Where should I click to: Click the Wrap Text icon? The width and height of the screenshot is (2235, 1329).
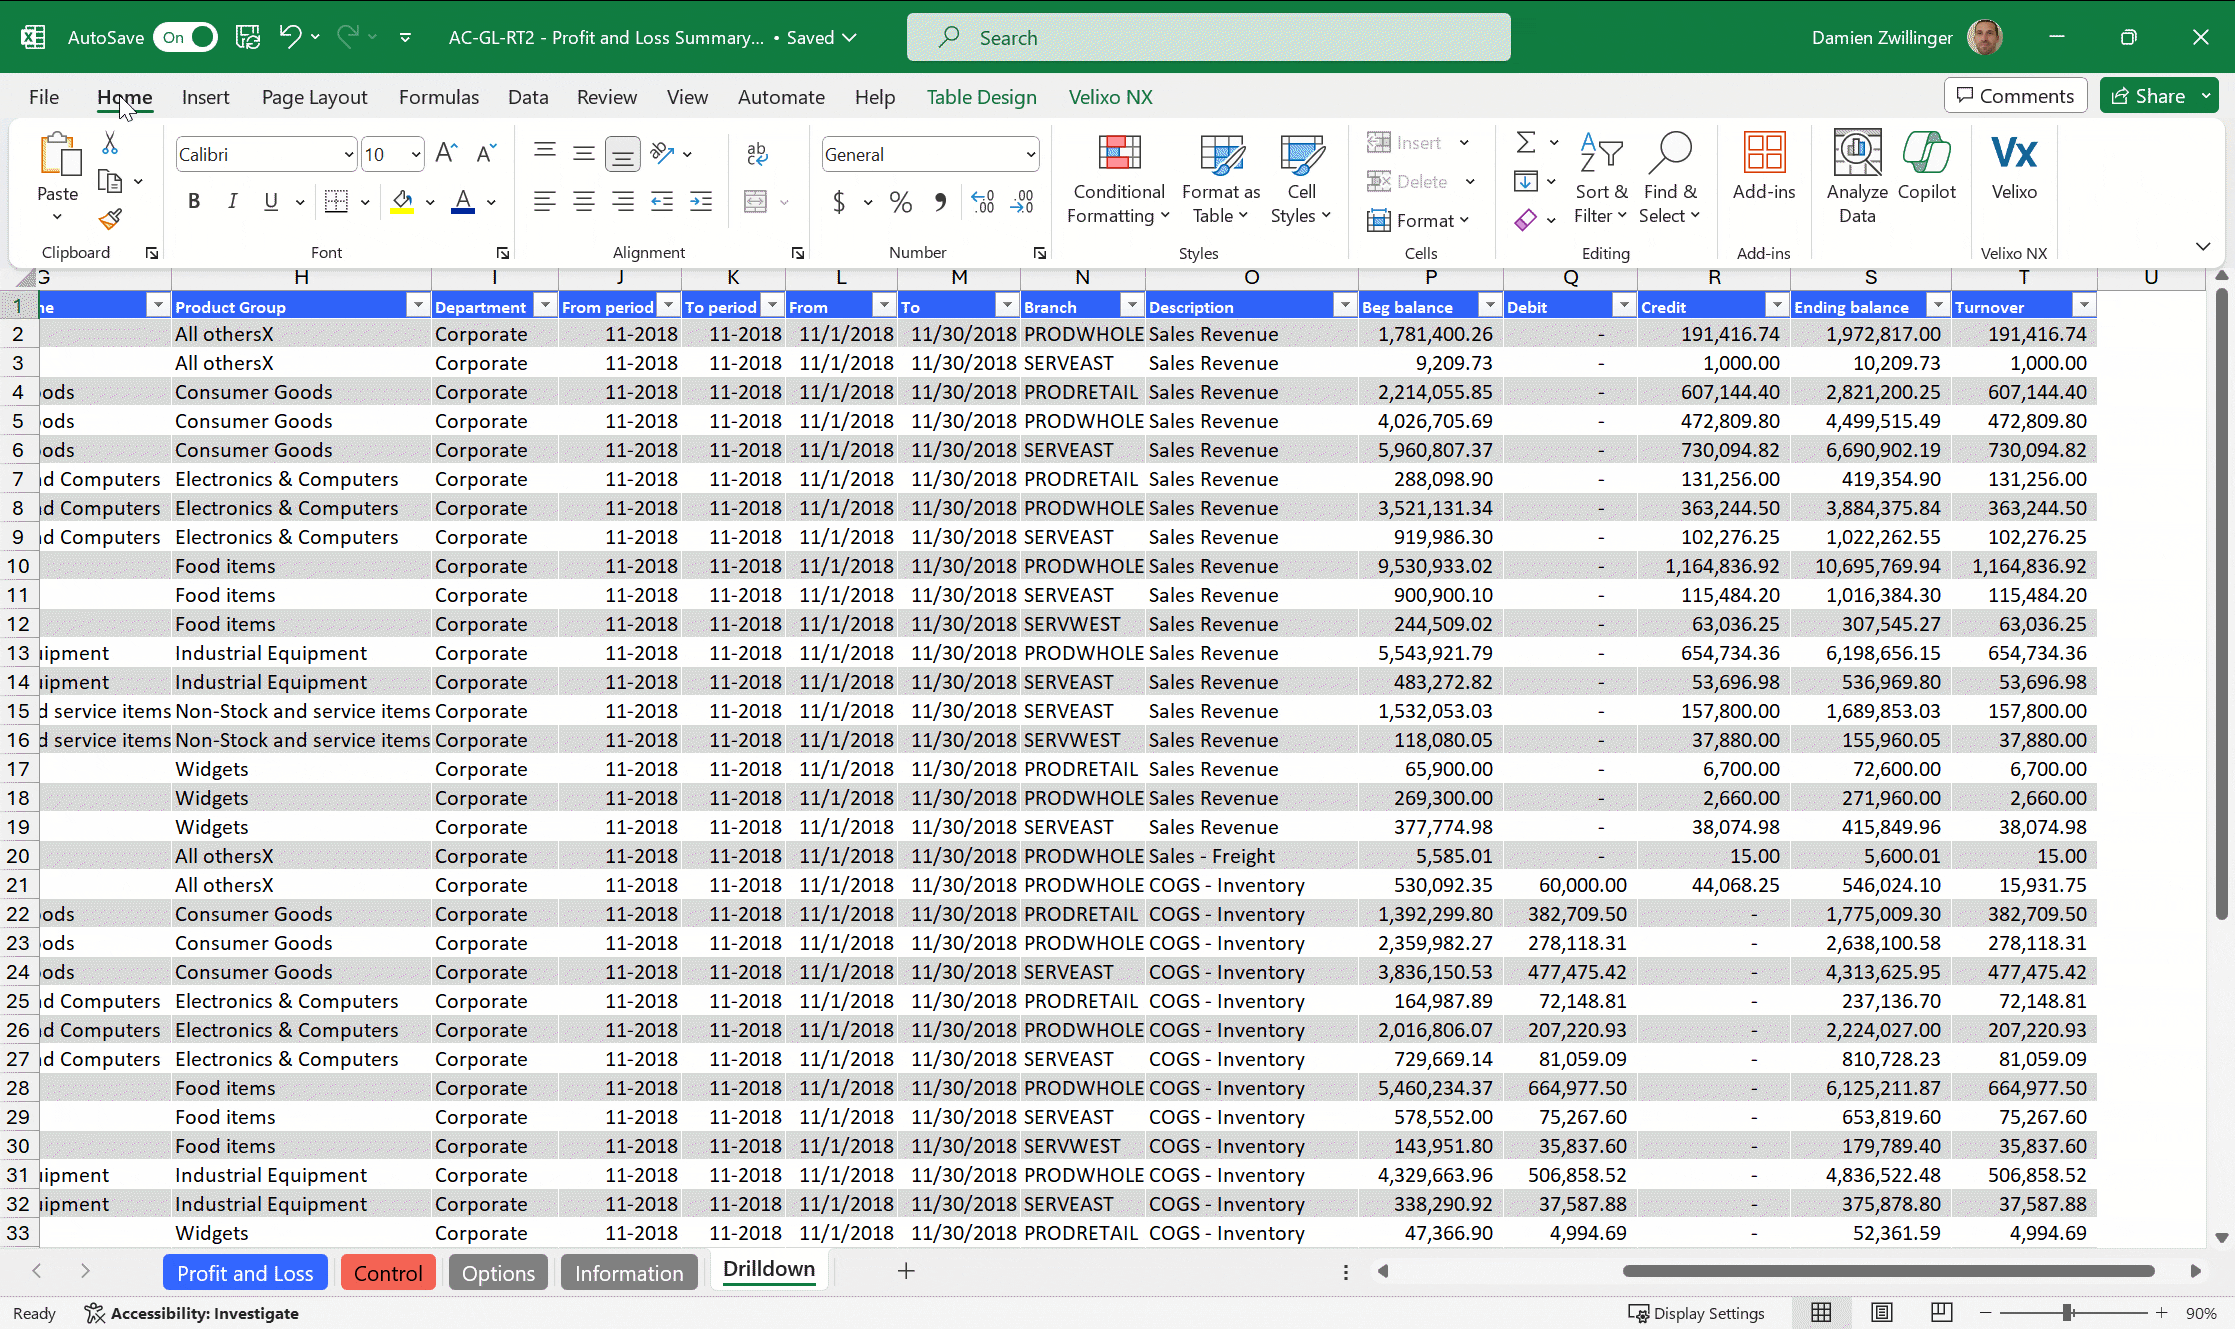pyautogui.click(x=757, y=153)
